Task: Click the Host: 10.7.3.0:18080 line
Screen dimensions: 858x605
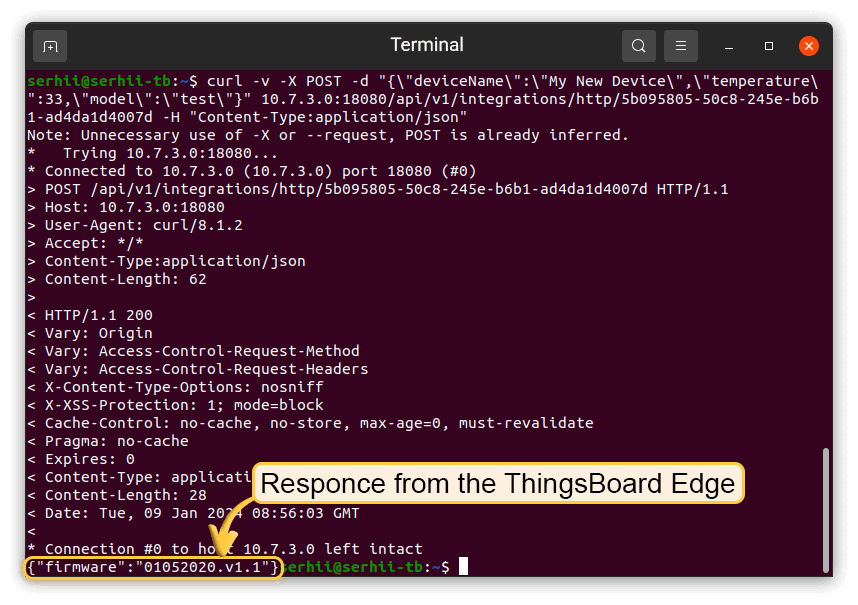Action: [x=134, y=207]
